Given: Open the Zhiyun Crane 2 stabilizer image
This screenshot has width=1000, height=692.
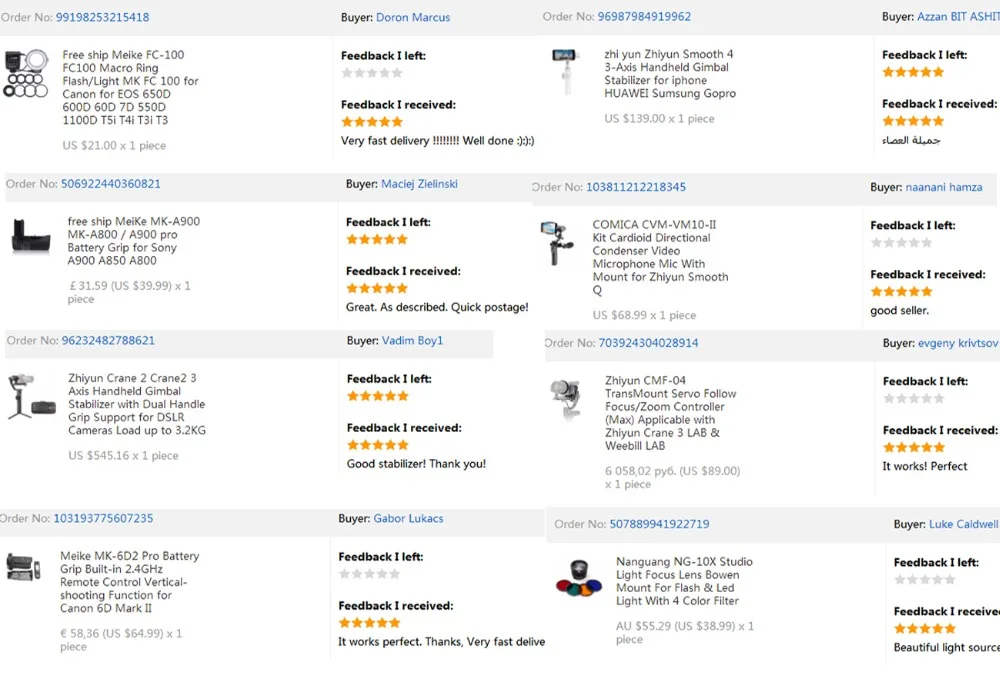Looking at the screenshot, I should pos(28,396).
